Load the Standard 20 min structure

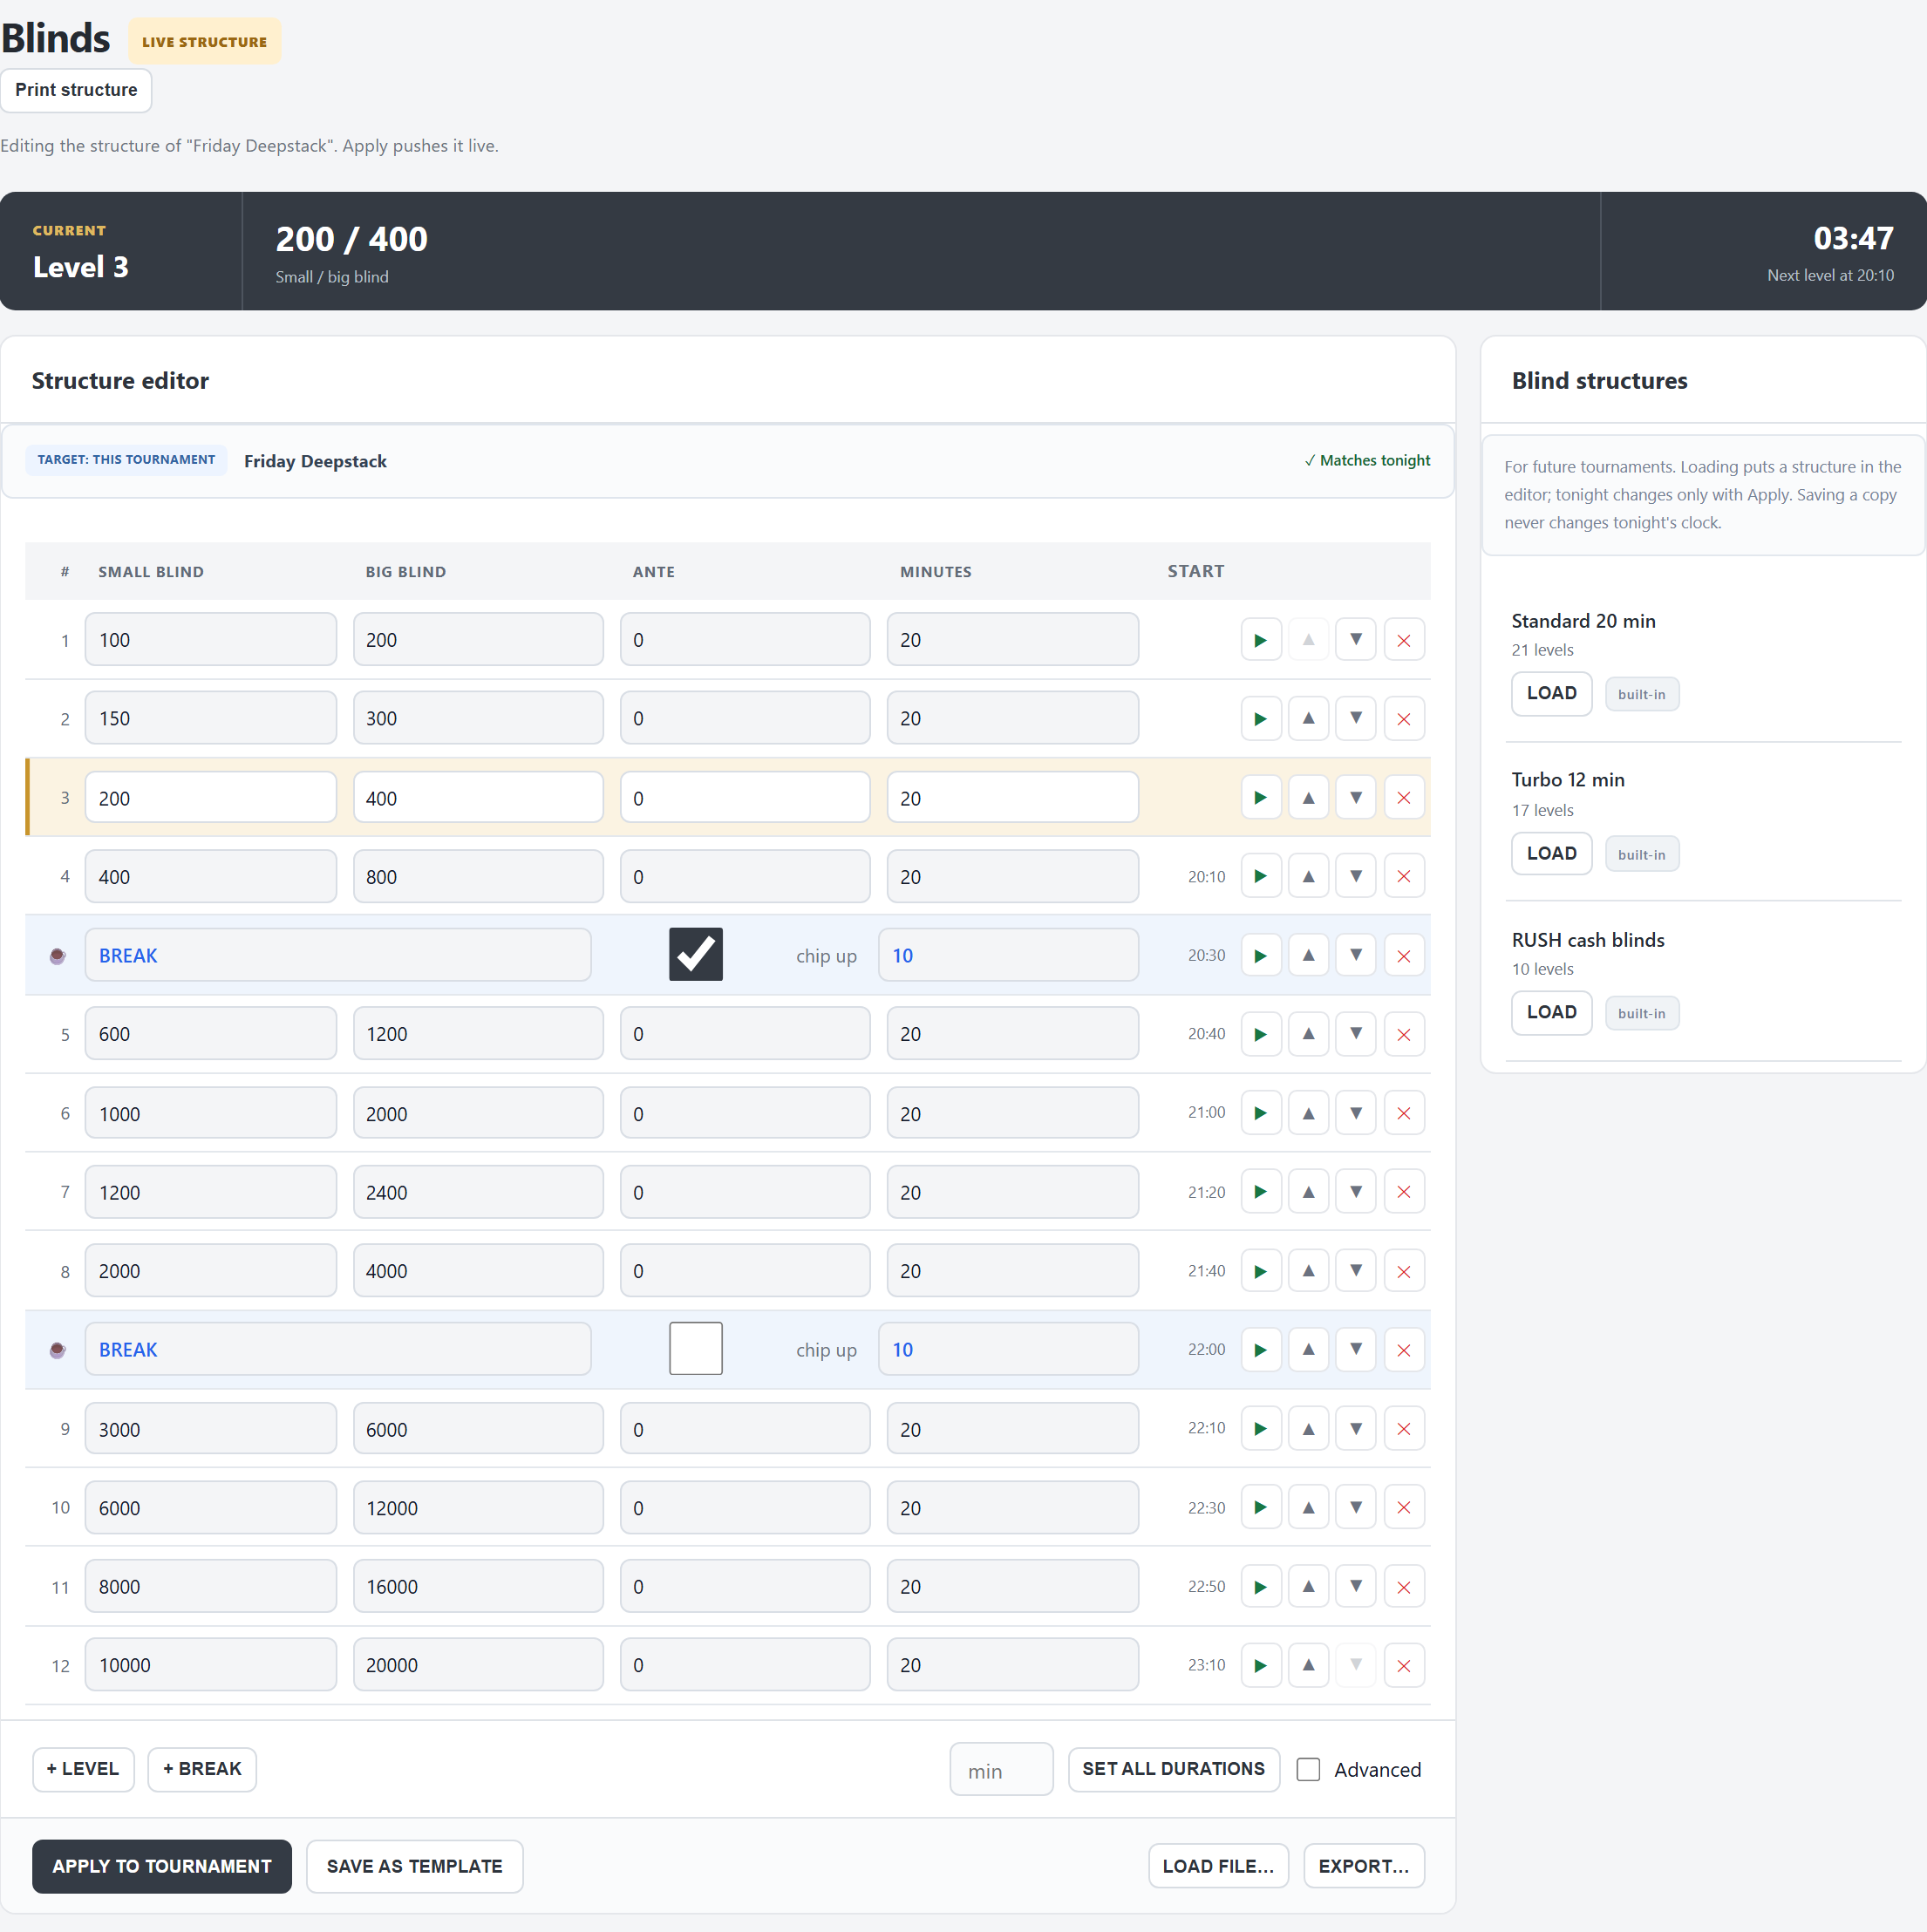click(x=1551, y=693)
